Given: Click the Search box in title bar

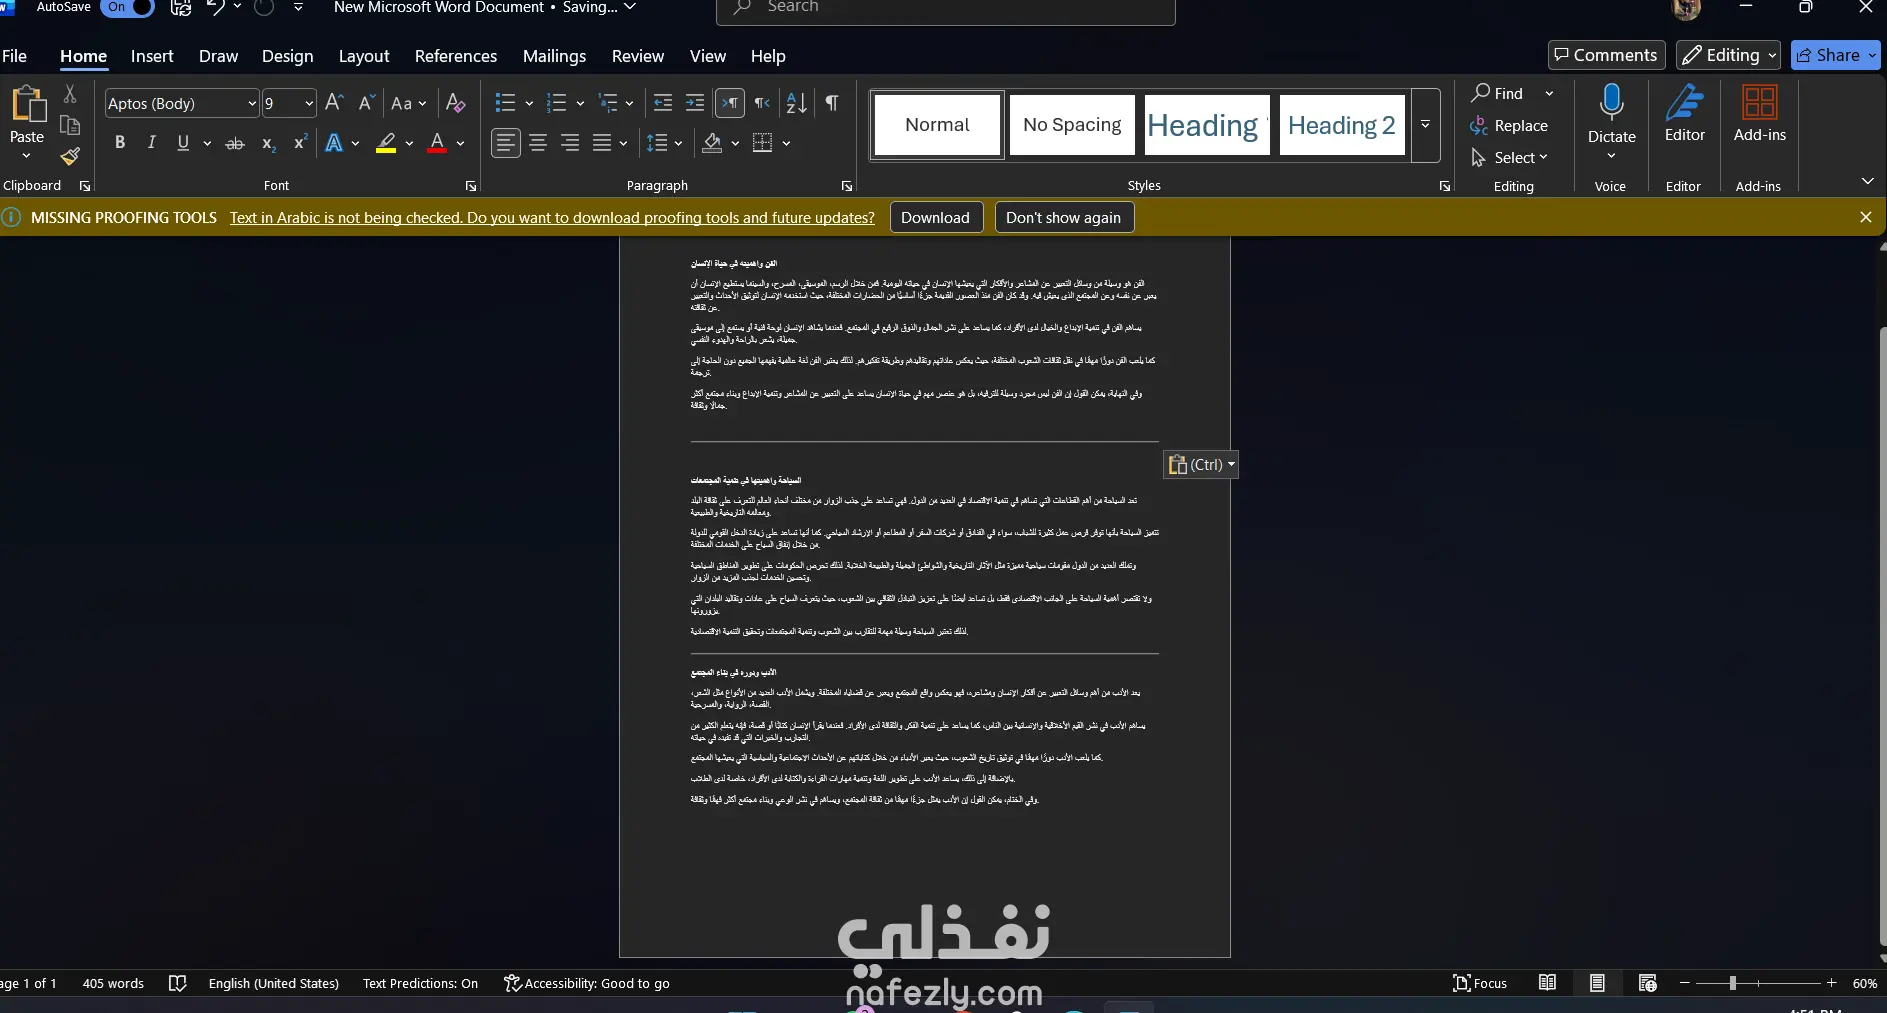Looking at the screenshot, I should click(x=946, y=9).
